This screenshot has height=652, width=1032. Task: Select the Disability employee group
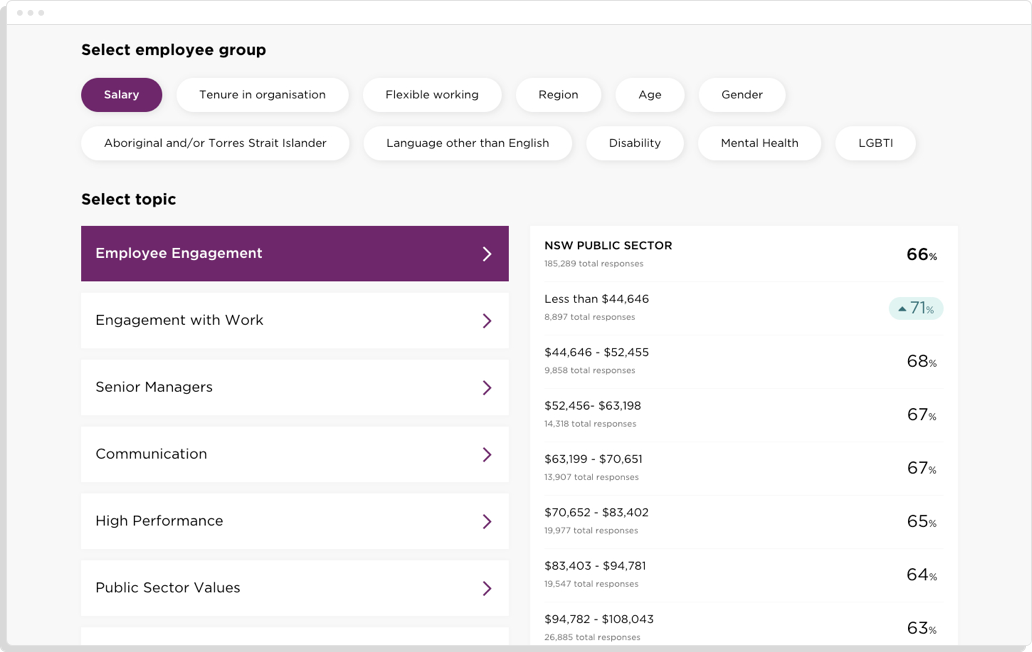click(x=635, y=143)
